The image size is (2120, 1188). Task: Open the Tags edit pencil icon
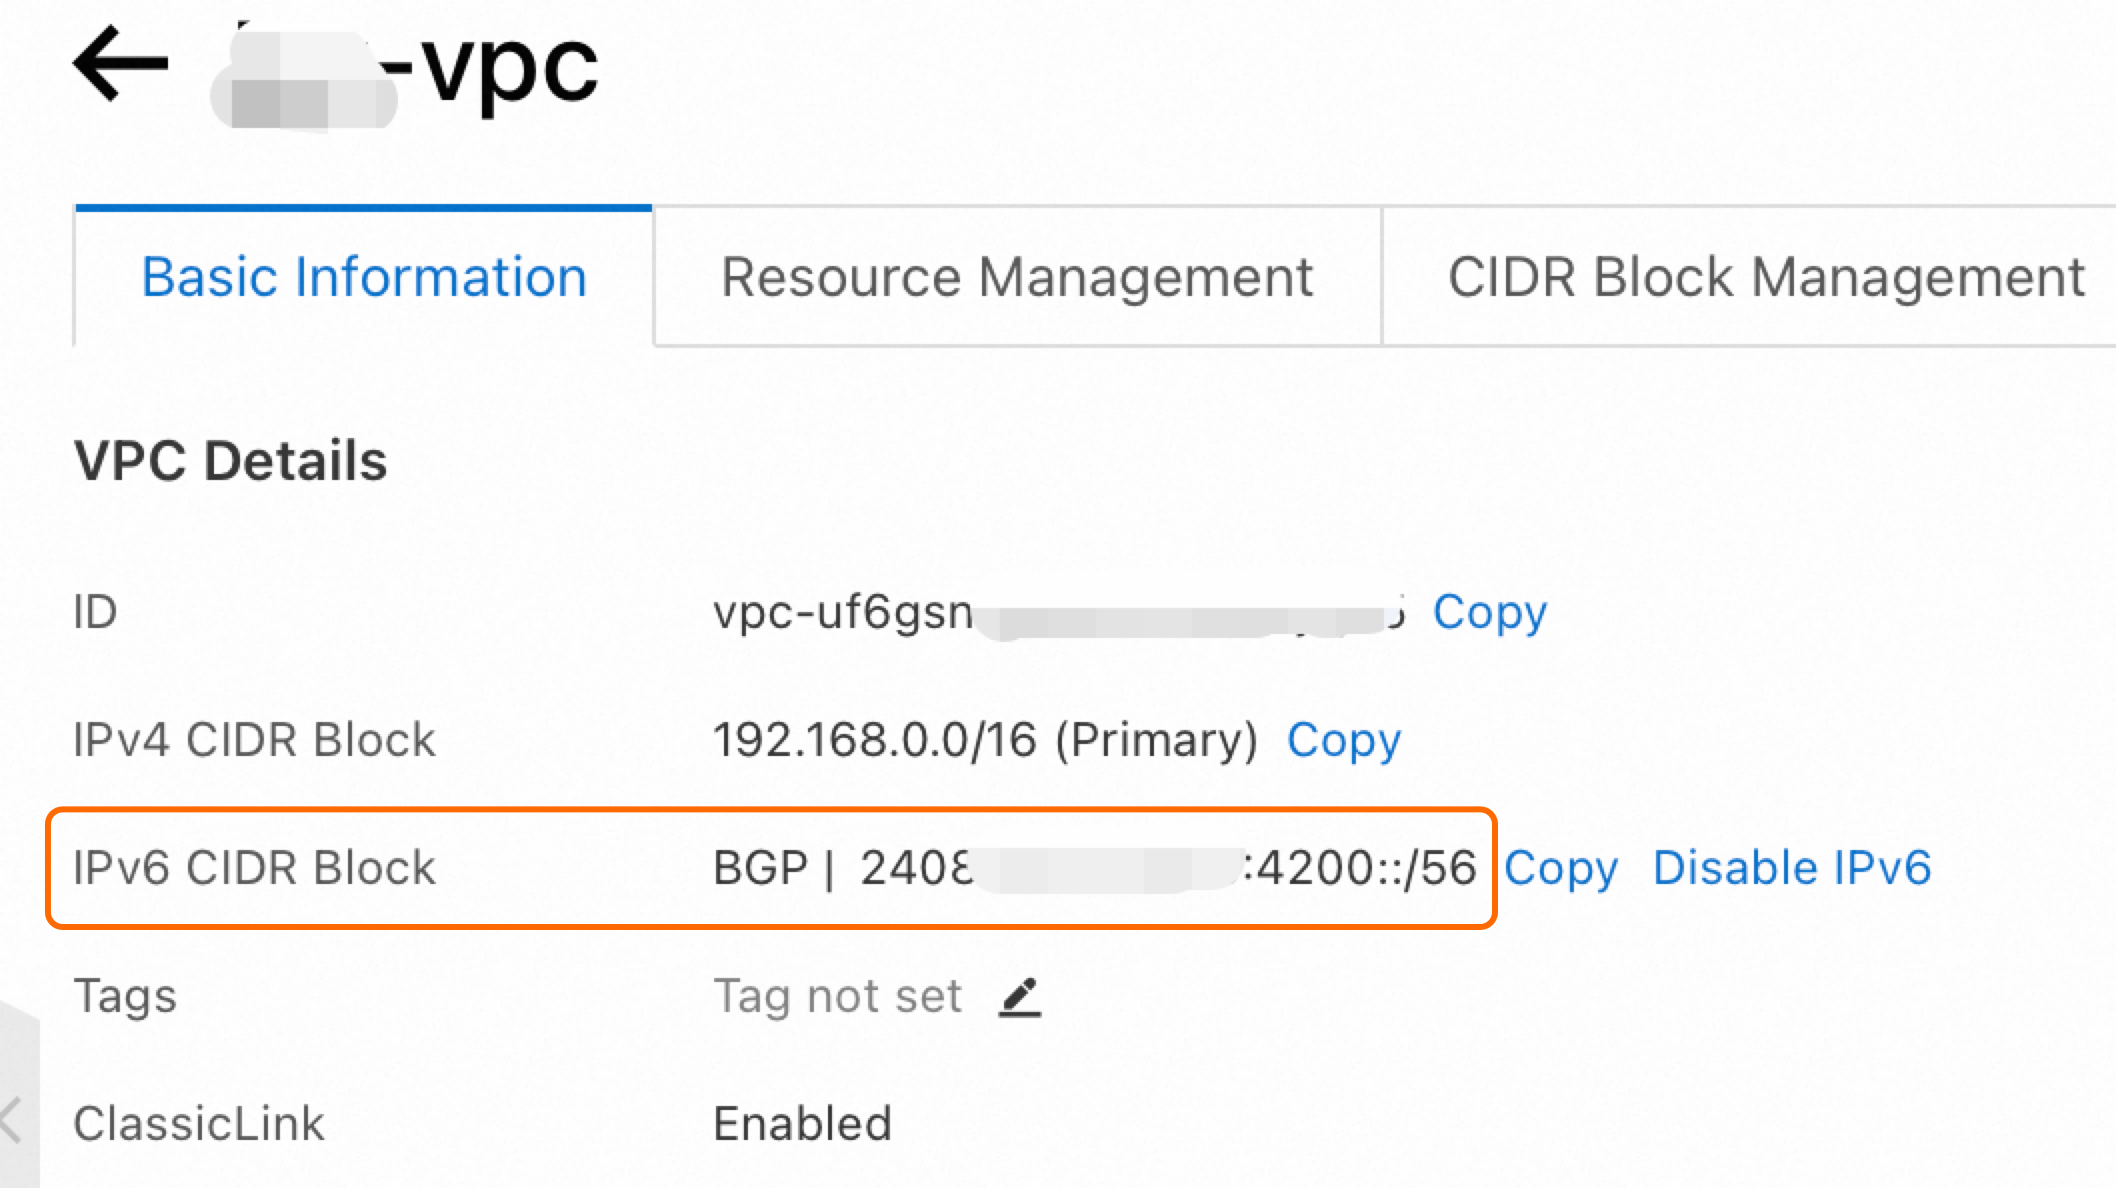pos(1018,995)
